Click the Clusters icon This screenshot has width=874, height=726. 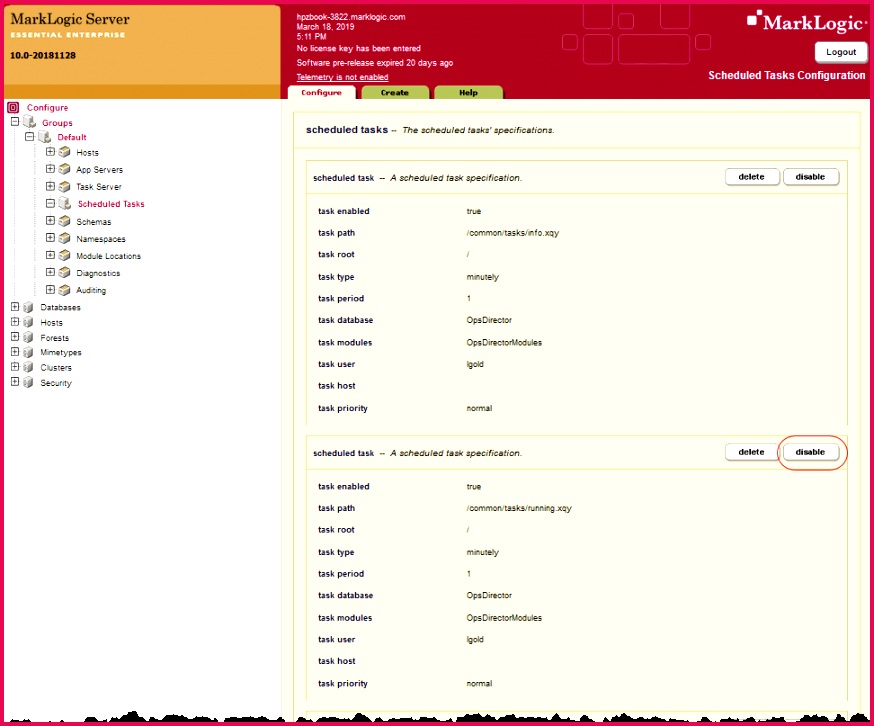point(28,367)
